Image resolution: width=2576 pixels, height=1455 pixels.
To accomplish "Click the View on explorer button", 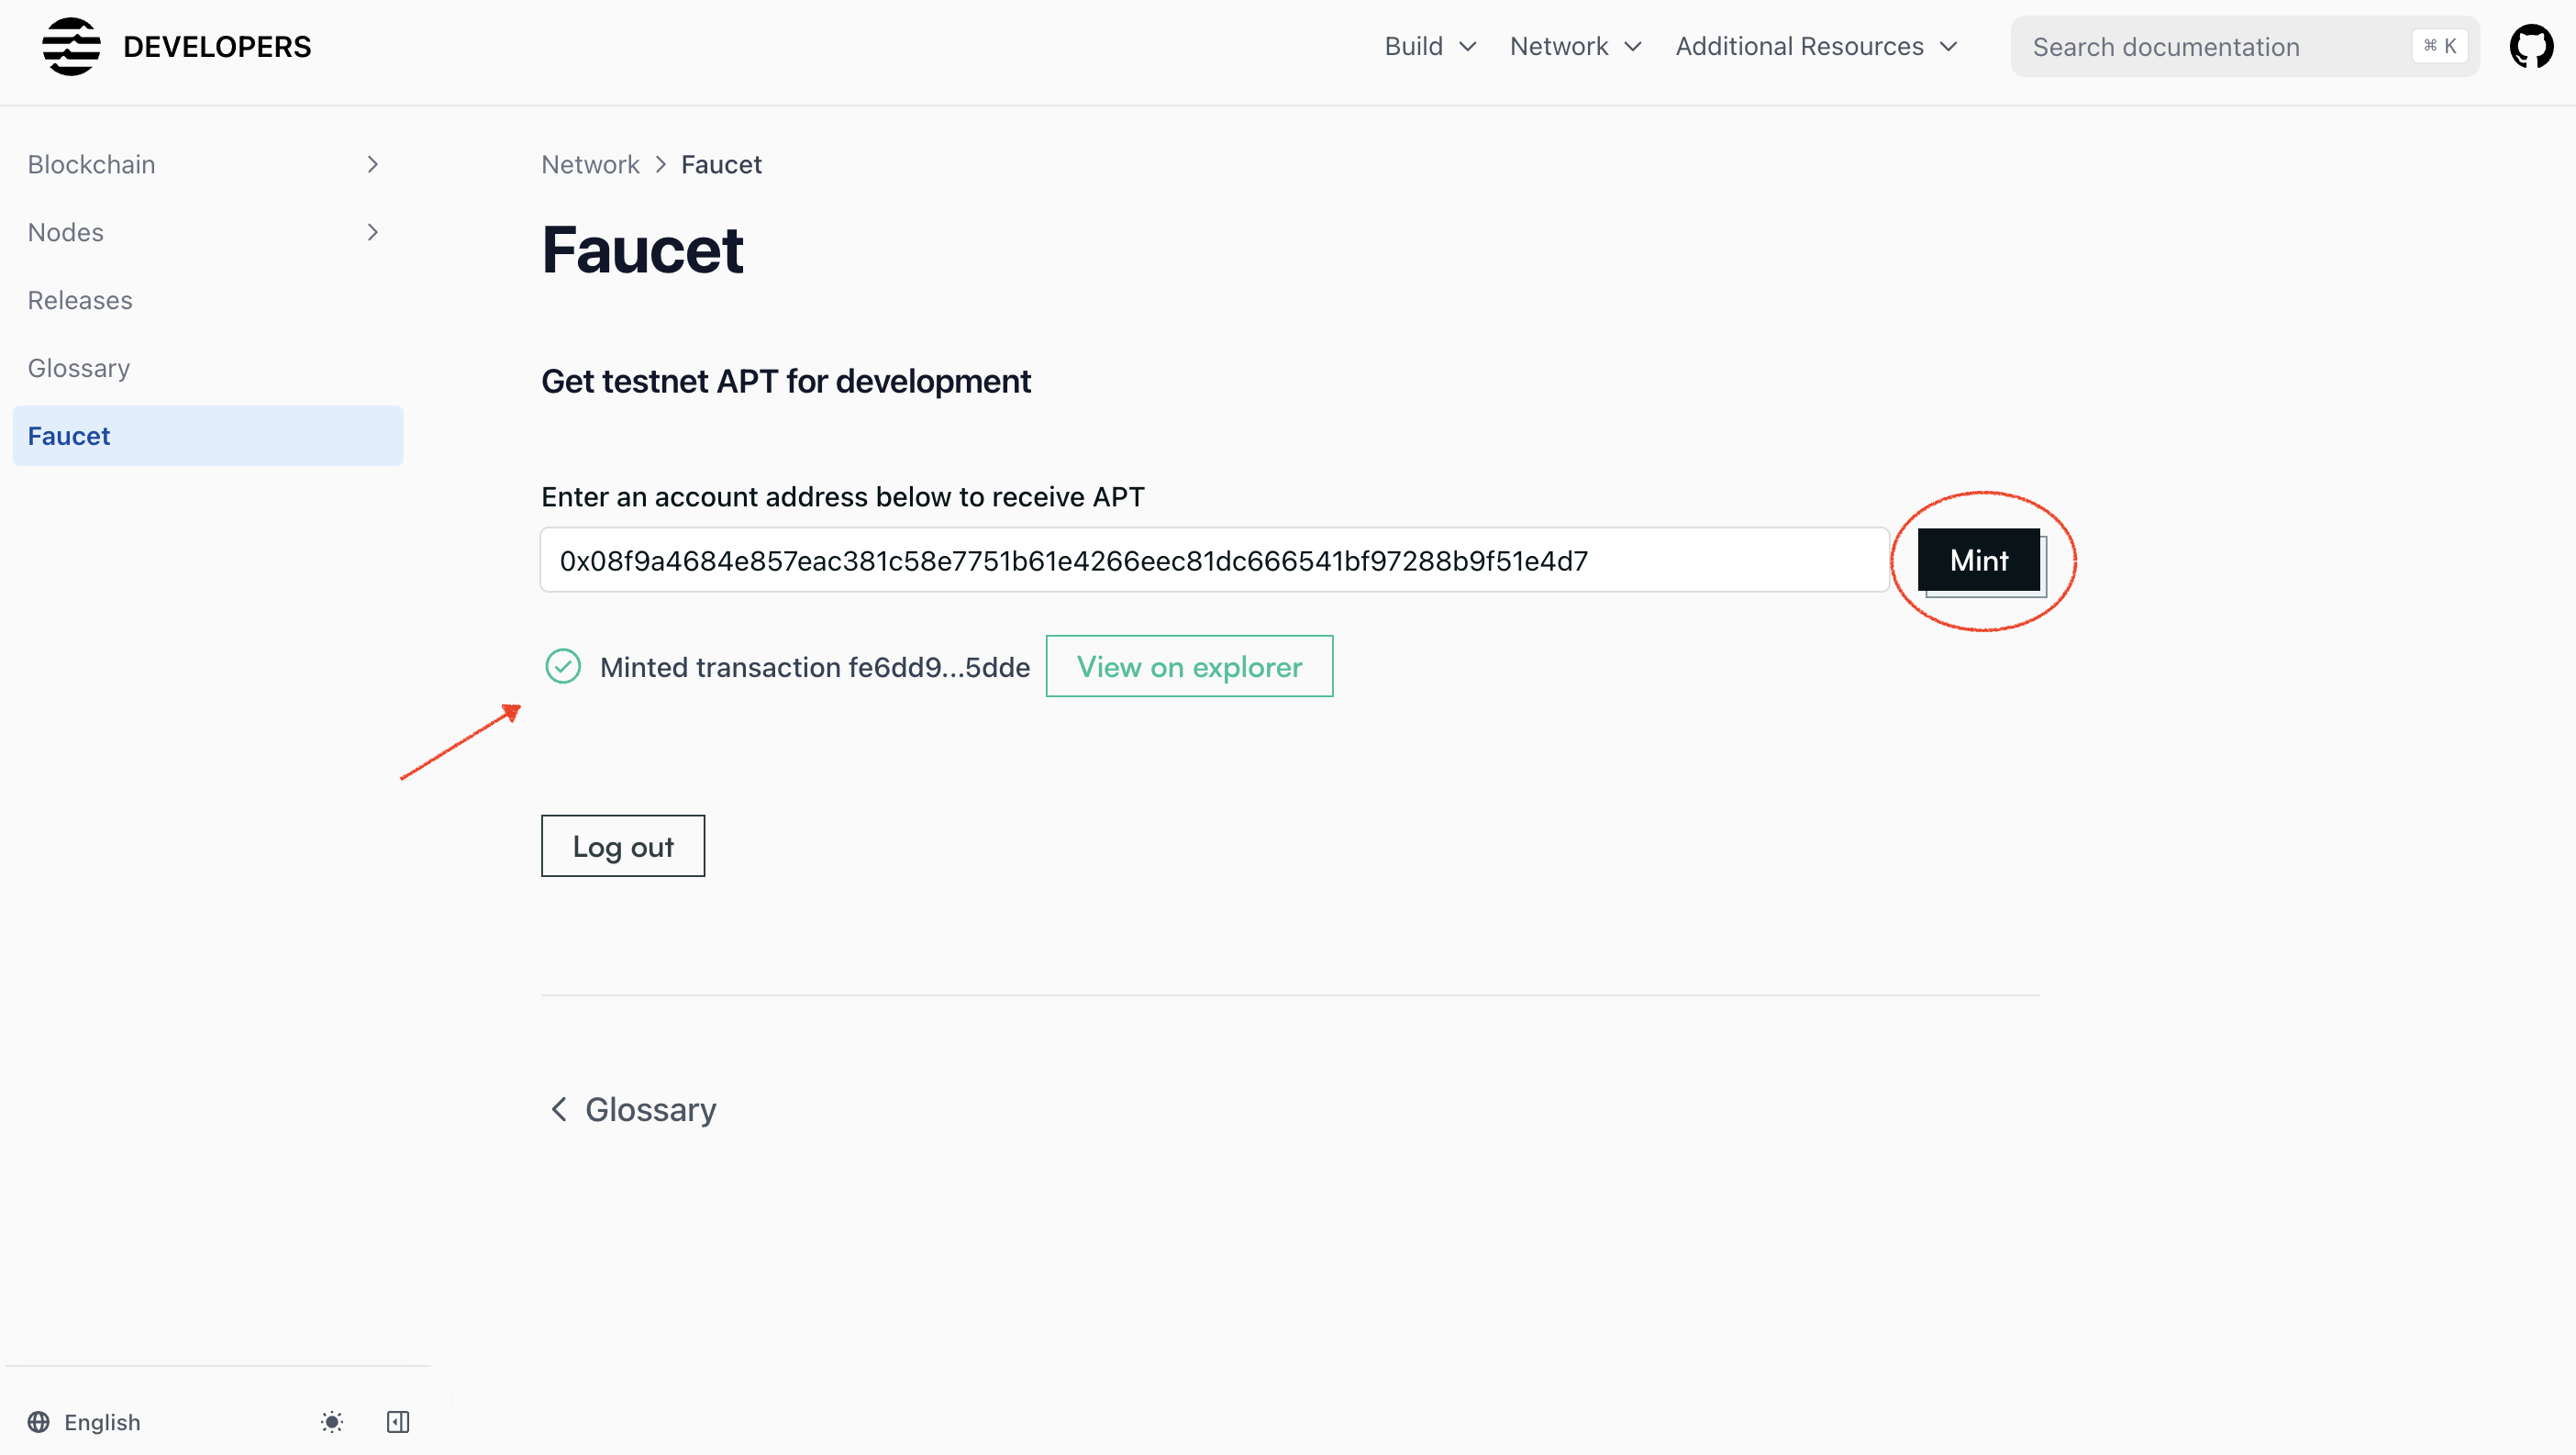I will 1189,666.
